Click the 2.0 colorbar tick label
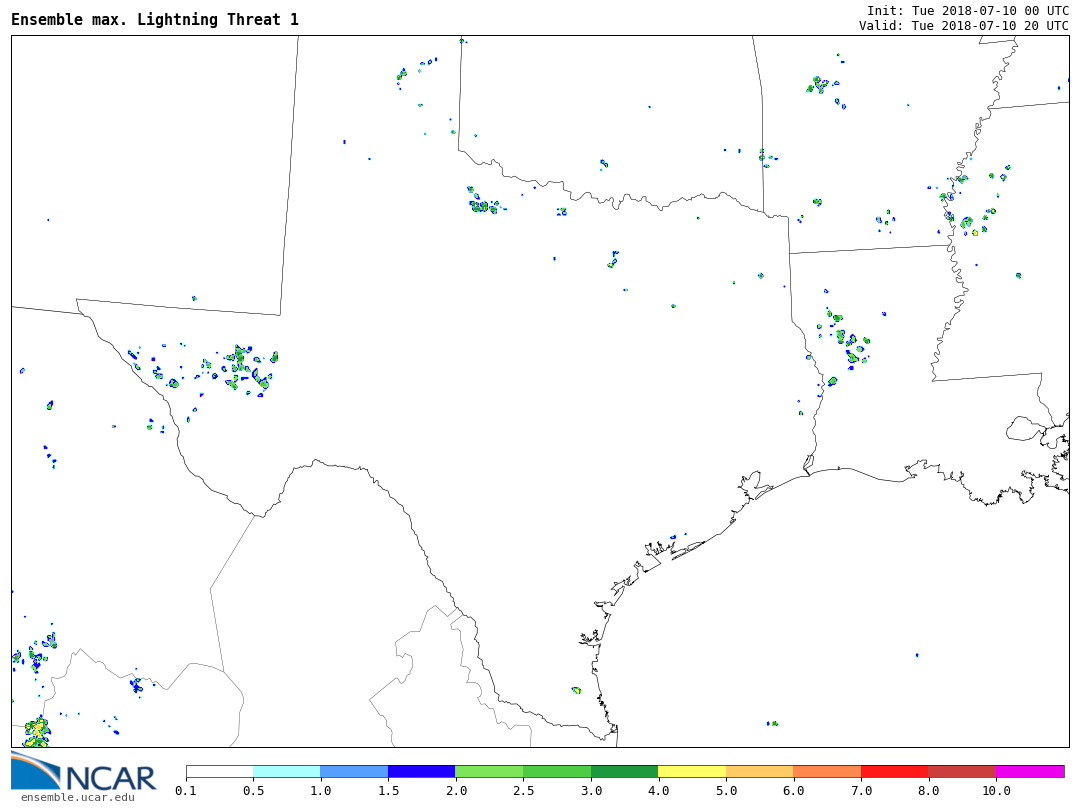This screenshot has width=1080, height=810. click(x=455, y=791)
